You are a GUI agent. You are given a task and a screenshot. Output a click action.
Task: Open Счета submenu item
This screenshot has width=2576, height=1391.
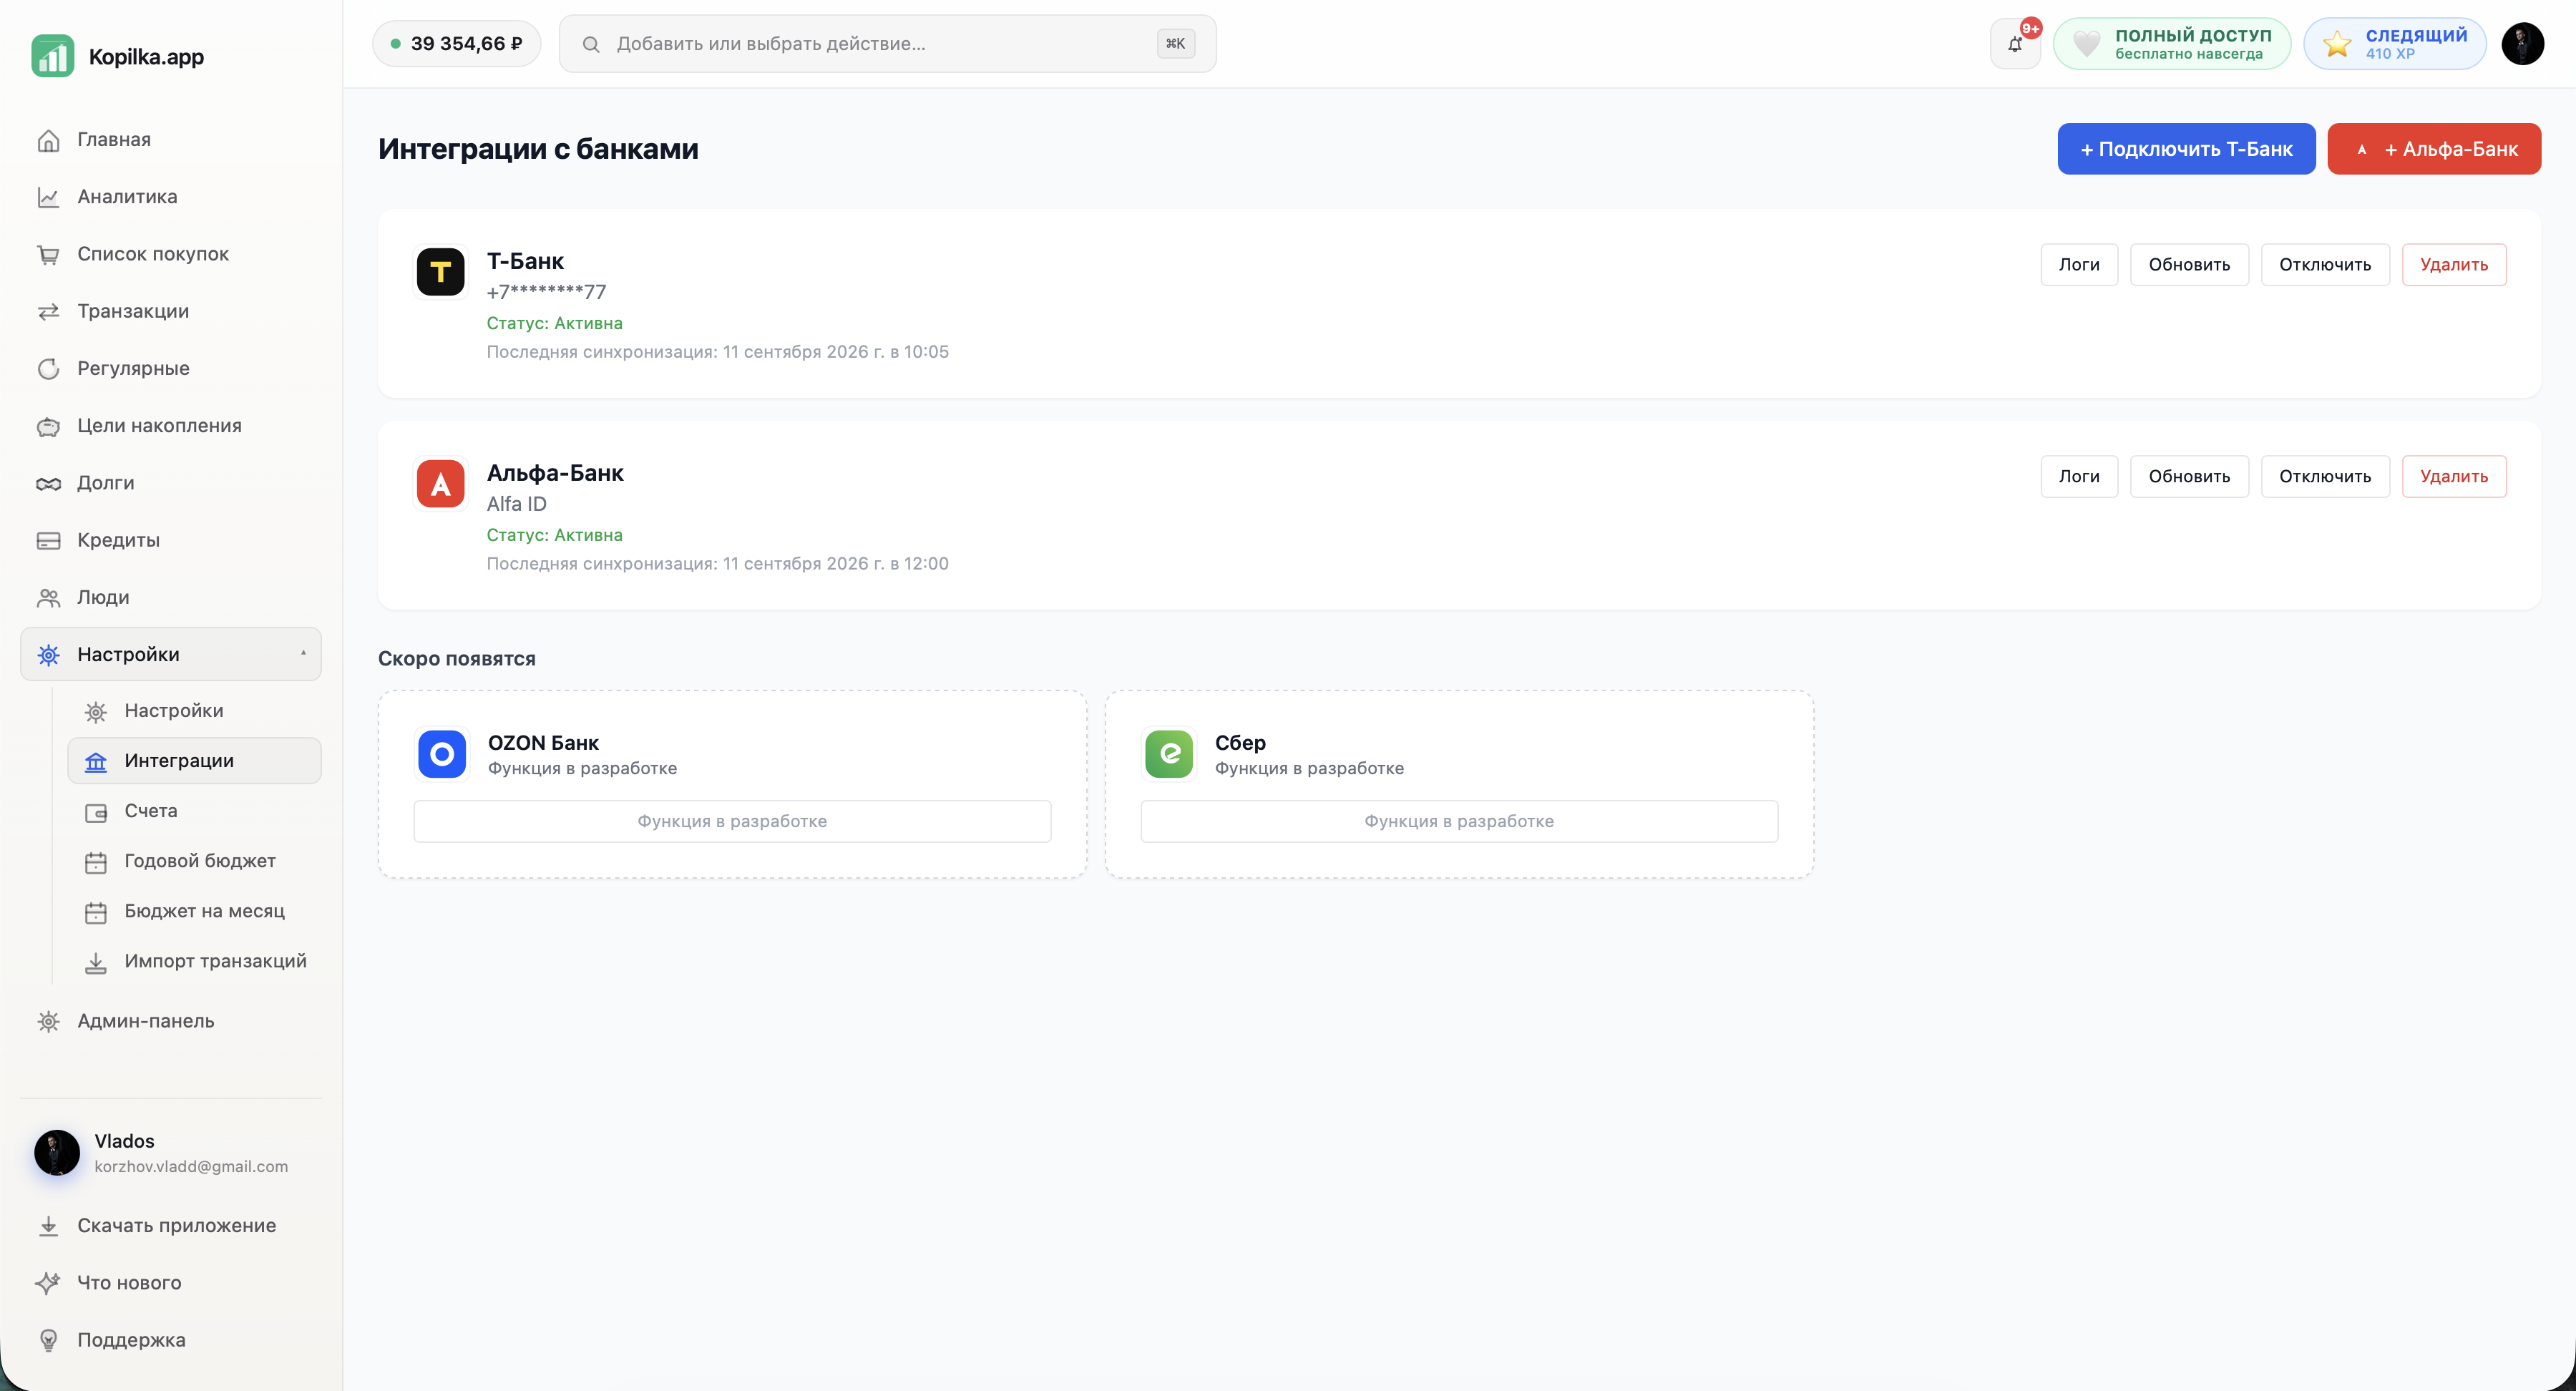(x=194, y=811)
